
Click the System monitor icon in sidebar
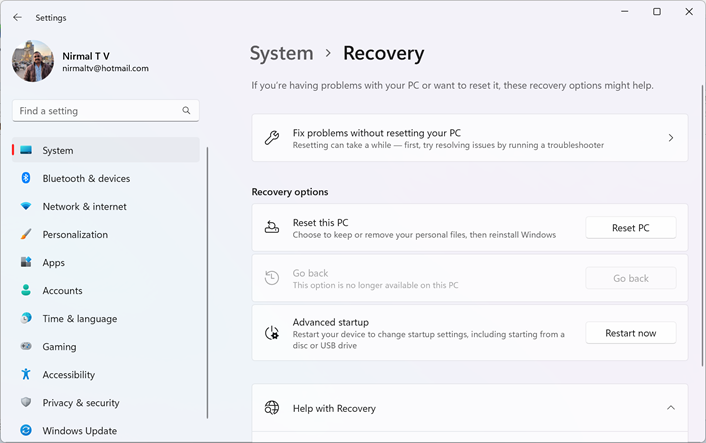click(x=26, y=150)
